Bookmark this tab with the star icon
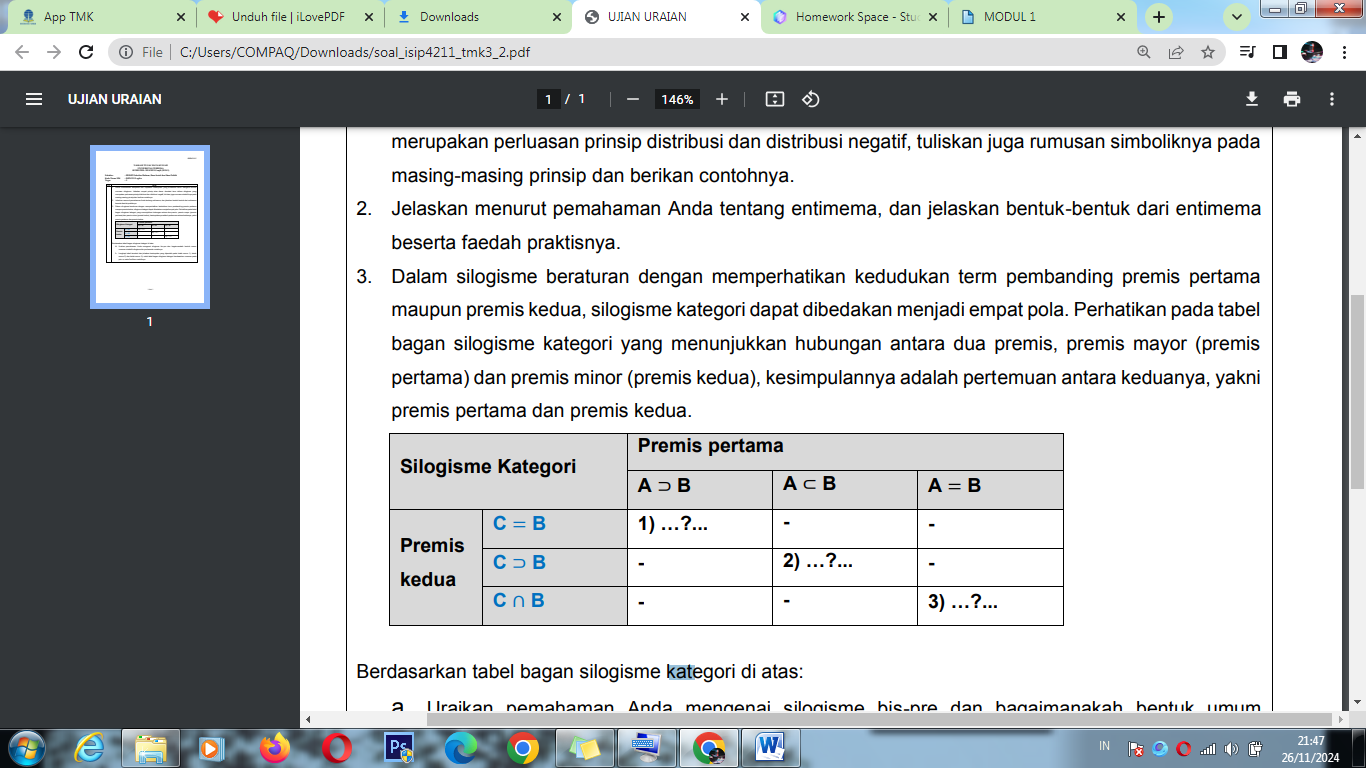 pyautogui.click(x=1208, y=52)
